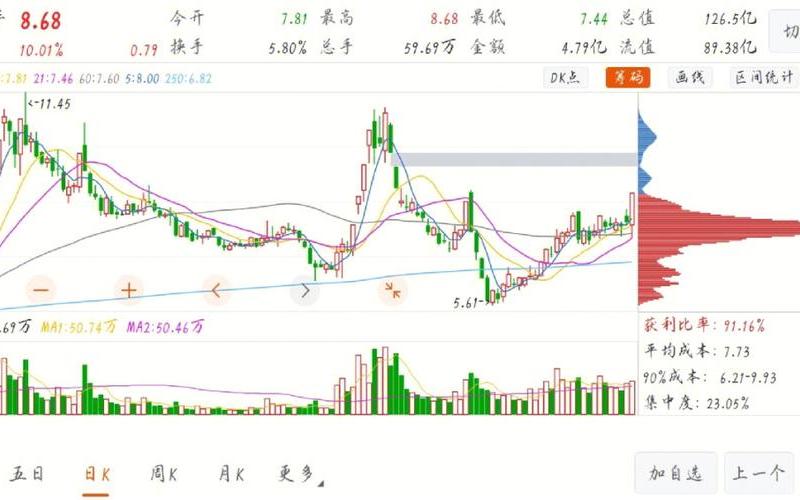Click the 11.45 high price marker
Viewport: 800px width, 500px height.
point(49,104)
